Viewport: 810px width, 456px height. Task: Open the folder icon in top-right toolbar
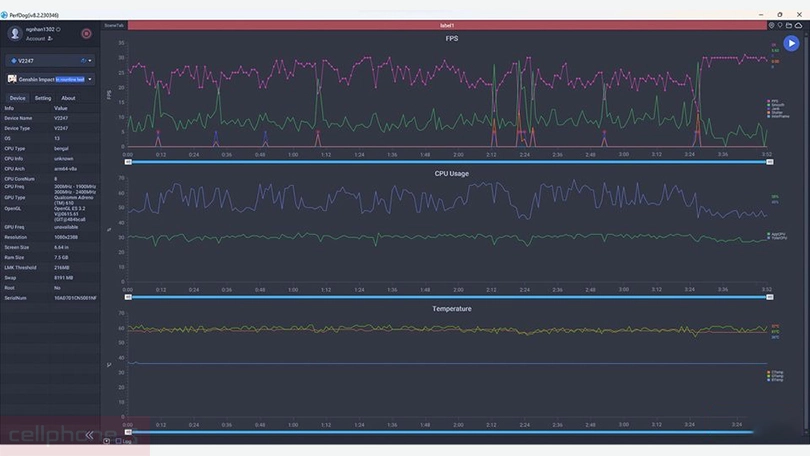(789, 25)
